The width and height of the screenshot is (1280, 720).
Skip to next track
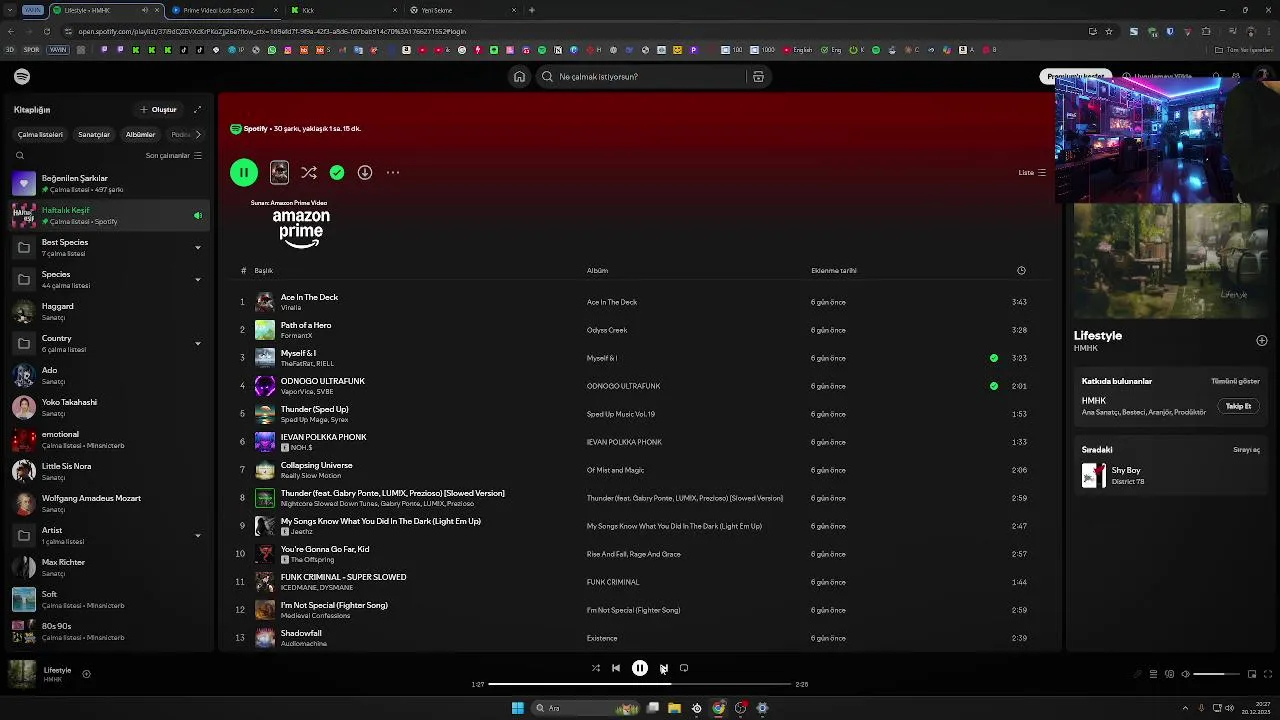pyautogui.click(x=663, y=668)
